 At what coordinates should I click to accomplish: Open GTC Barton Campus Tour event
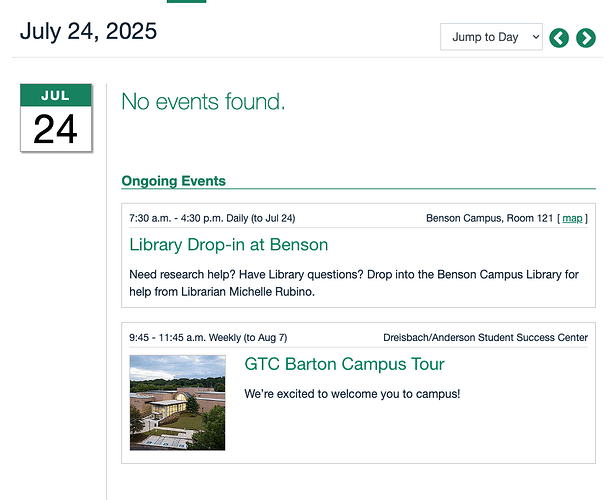point(344,364)
